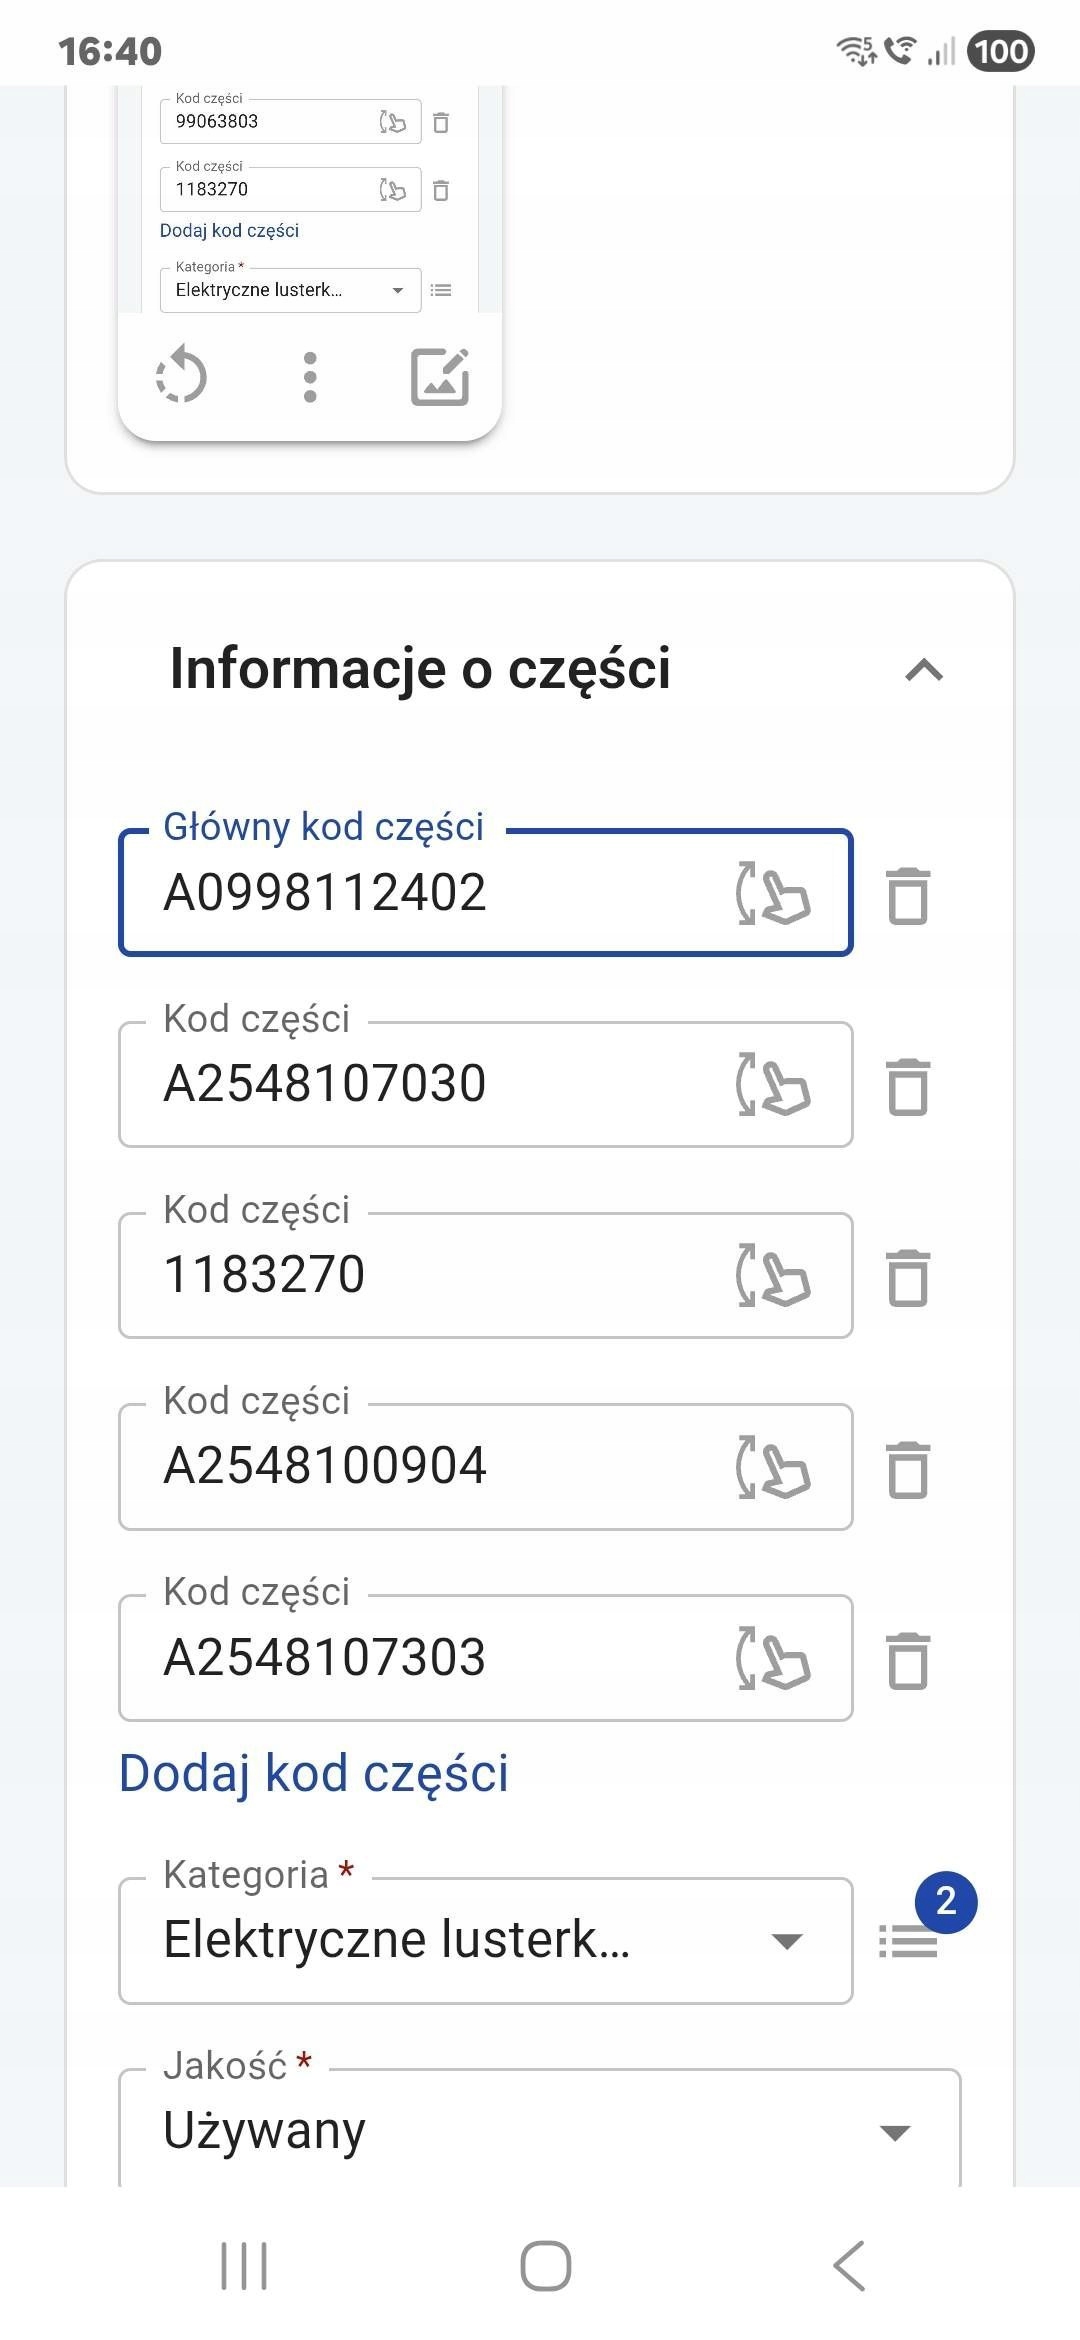Open the Kategoria dropdown
Viewport: 1080px width, 2340px height.
(x=485, y=1941)
